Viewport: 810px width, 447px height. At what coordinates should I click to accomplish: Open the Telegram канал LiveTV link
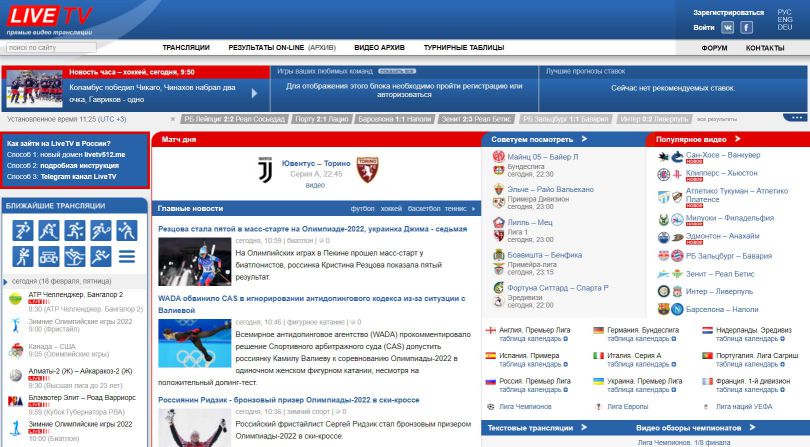coord(78,177)
